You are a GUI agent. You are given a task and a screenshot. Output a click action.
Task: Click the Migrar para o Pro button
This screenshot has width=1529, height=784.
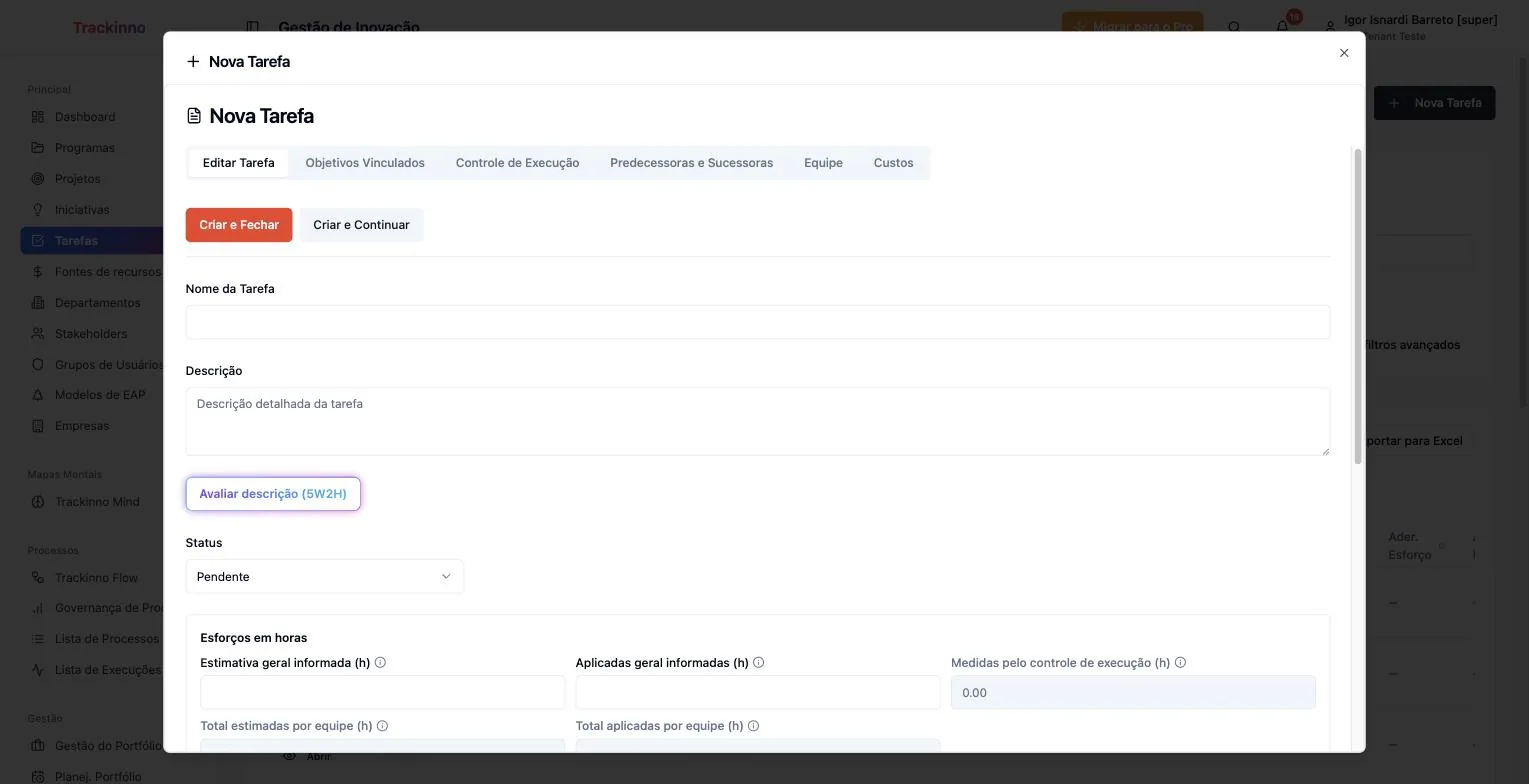[x=1133, y=27]
